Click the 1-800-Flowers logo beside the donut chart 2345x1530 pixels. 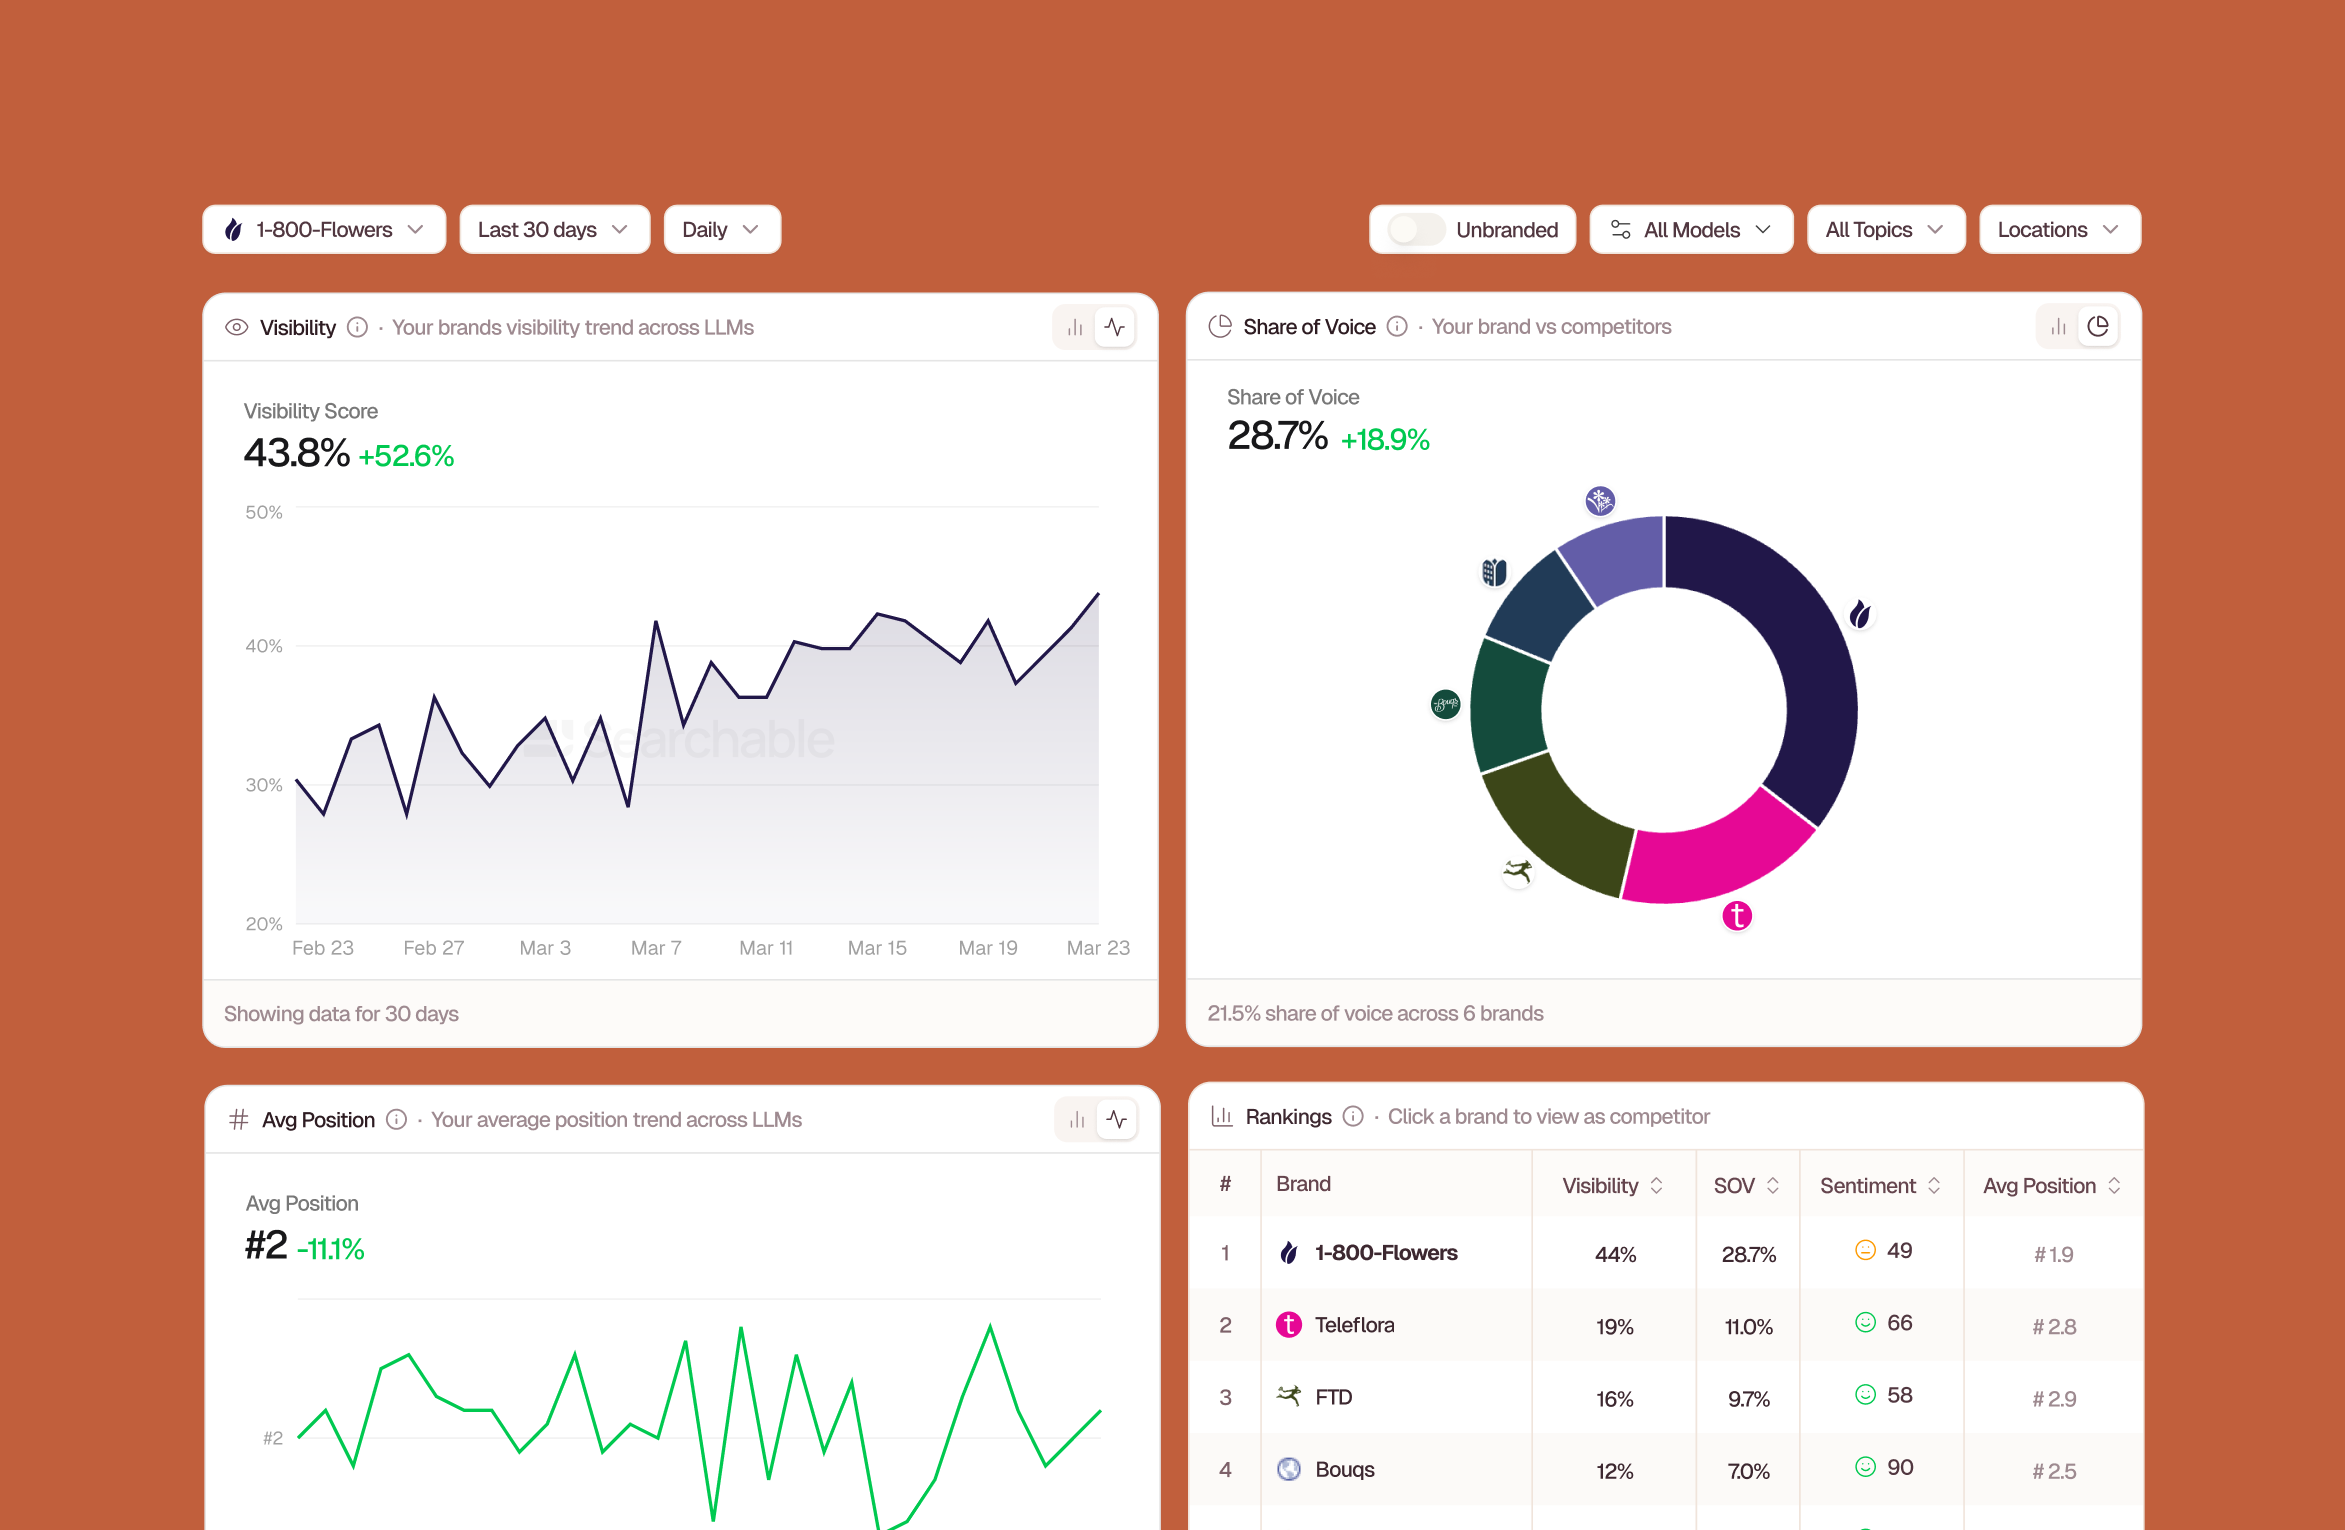click(x=1860, y=613)
